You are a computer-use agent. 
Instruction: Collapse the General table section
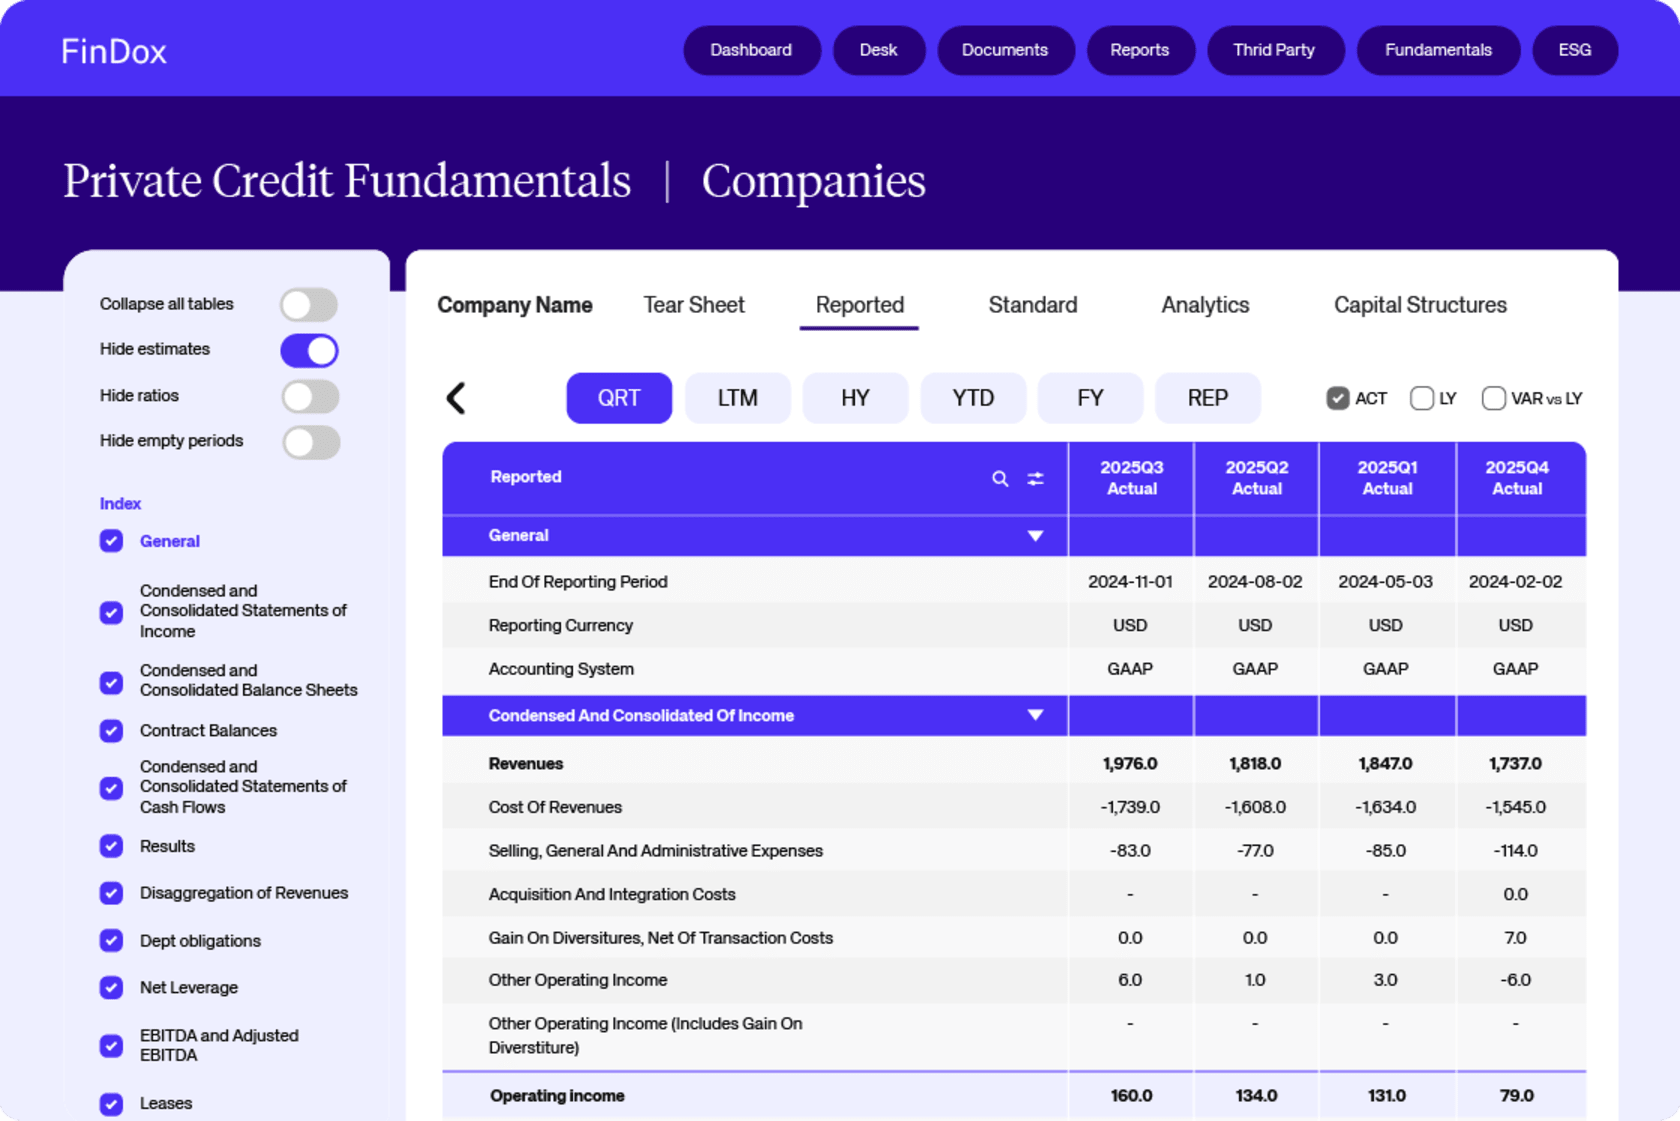[1035, 536]
